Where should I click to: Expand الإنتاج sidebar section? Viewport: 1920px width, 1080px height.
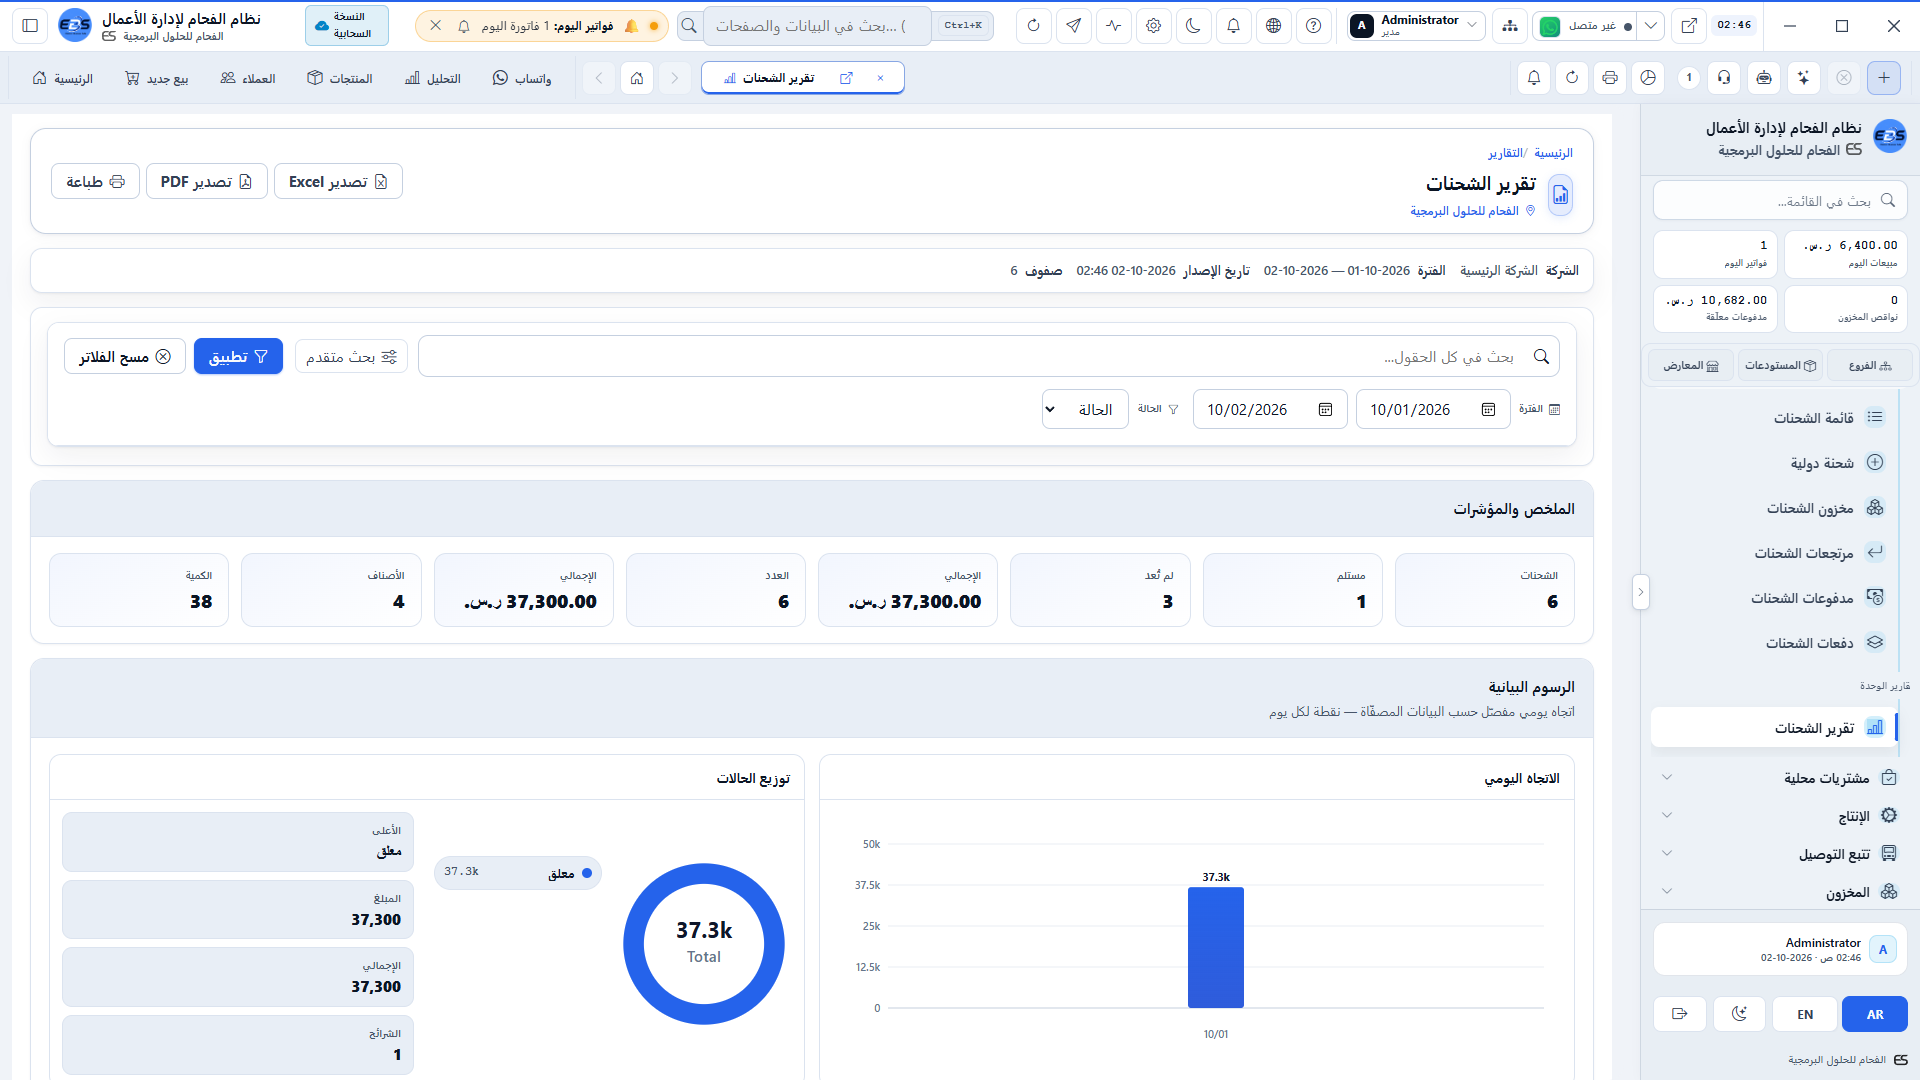point(1776,815)
